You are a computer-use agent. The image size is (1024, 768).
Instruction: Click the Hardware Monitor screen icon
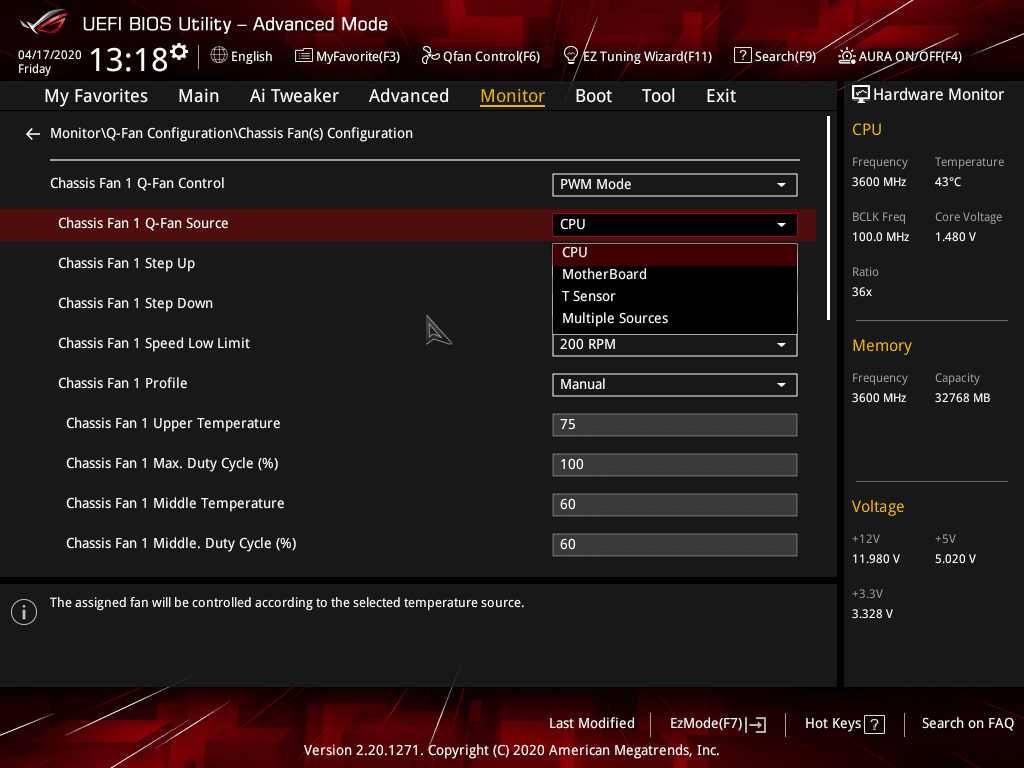[x=861, y=95]
